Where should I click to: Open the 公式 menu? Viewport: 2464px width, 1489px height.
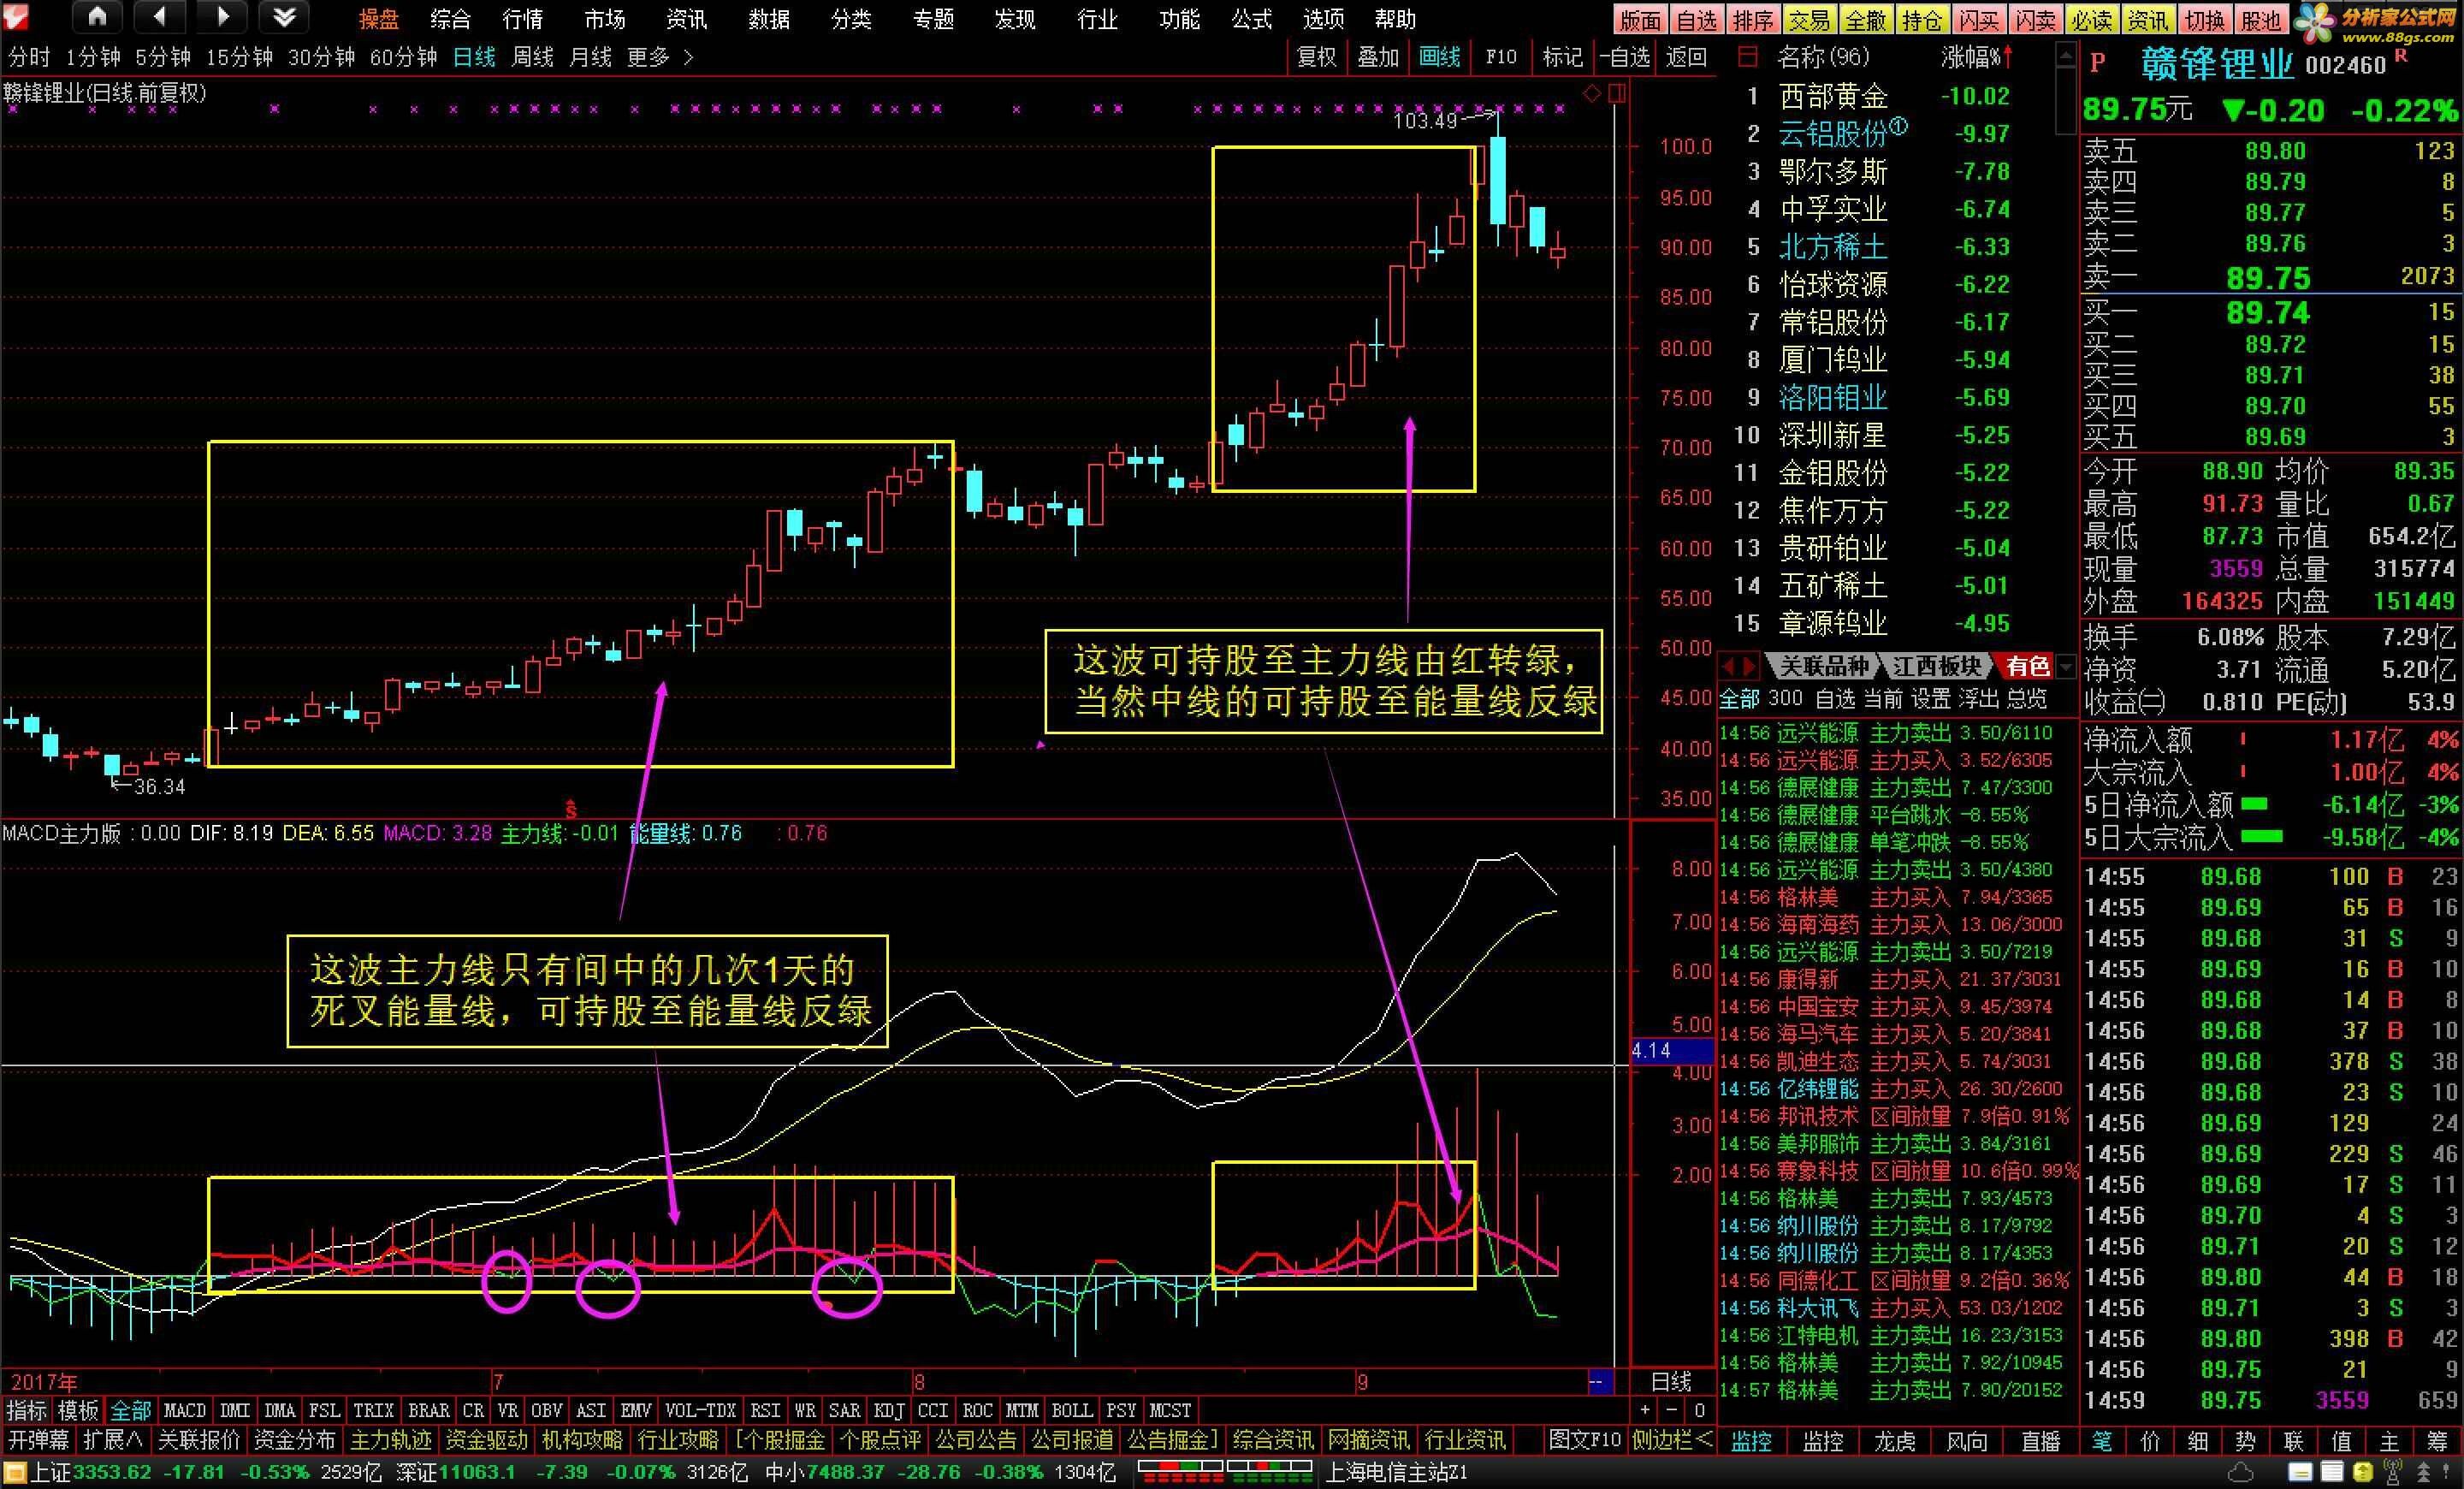(x=1251, y=19)
